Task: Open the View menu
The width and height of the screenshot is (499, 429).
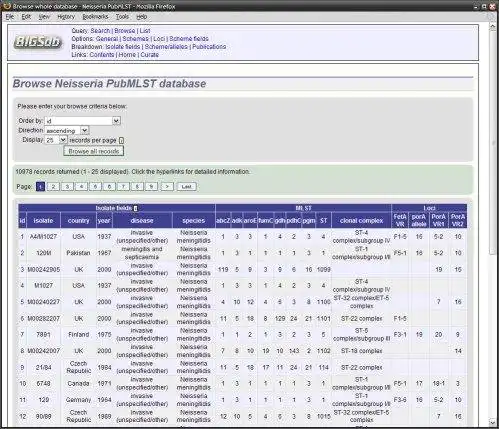Action: pyautogui.click(x=44, y=17)
